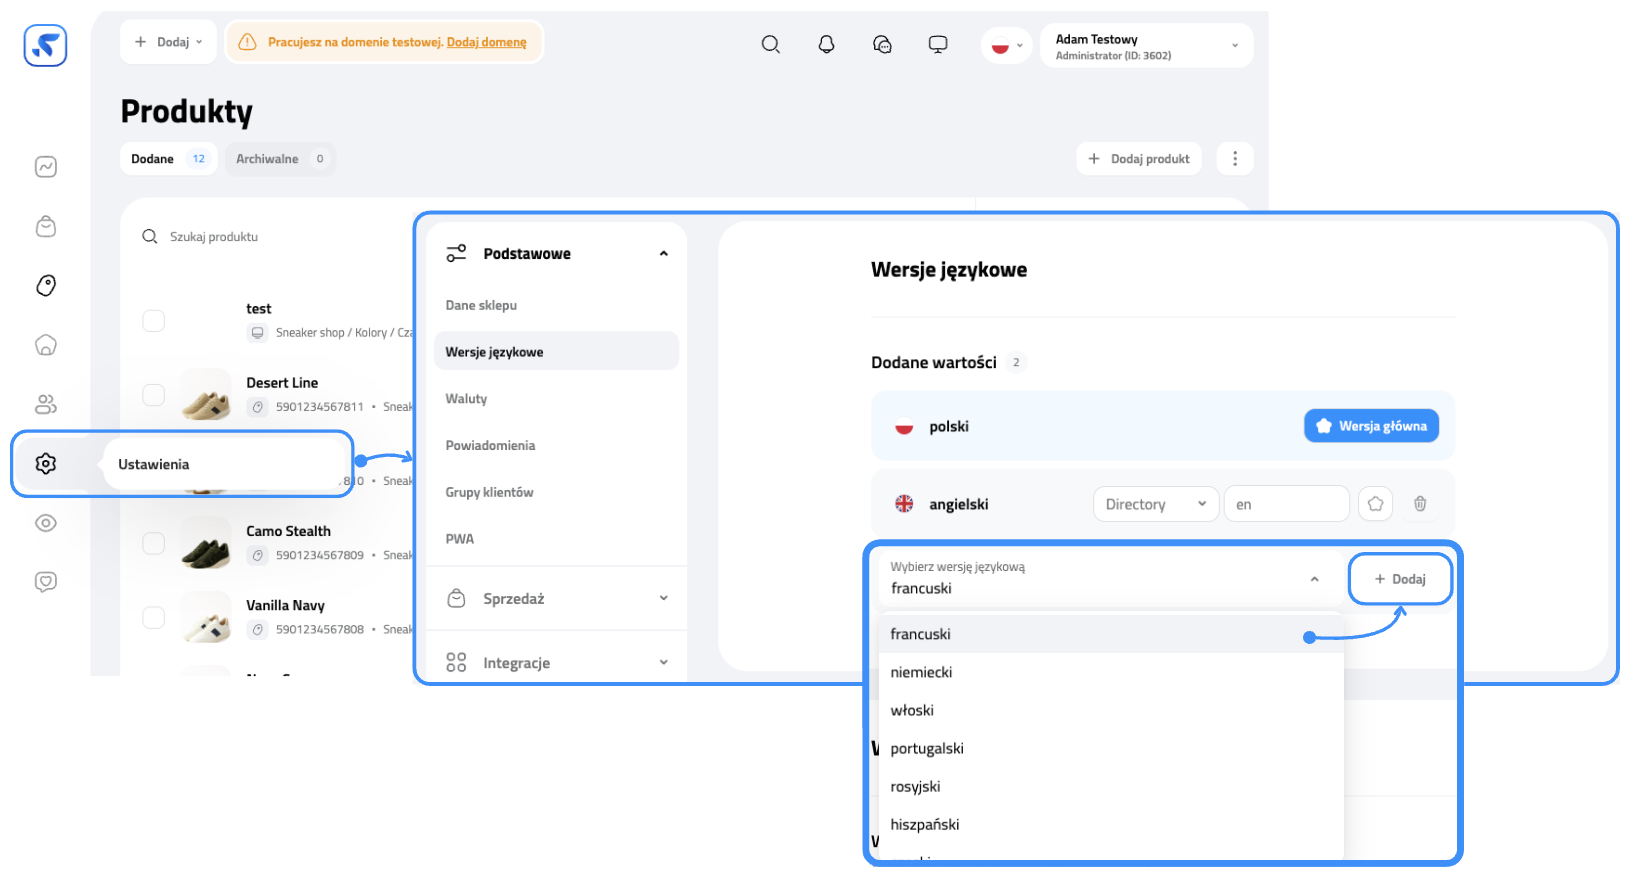Tick the Camo Stealth product checkbox
Screen dimensions: 1629x878
point(153,543)
